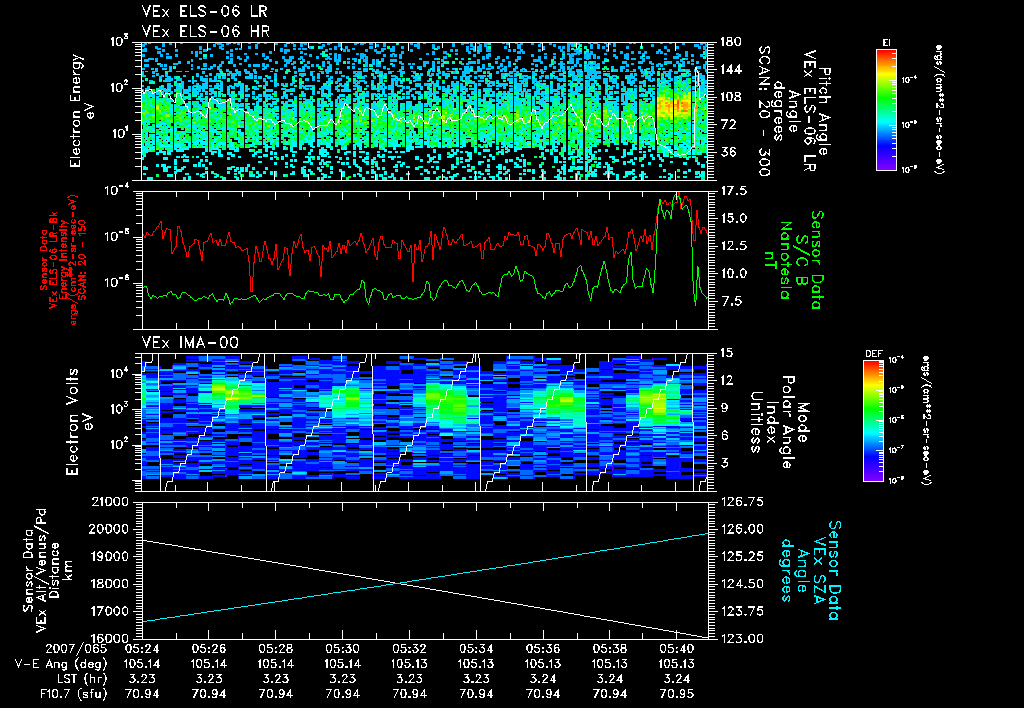The image size is (1024, 708).
Task: Click the 05:36 time tick label
Action: click(543, 649)
